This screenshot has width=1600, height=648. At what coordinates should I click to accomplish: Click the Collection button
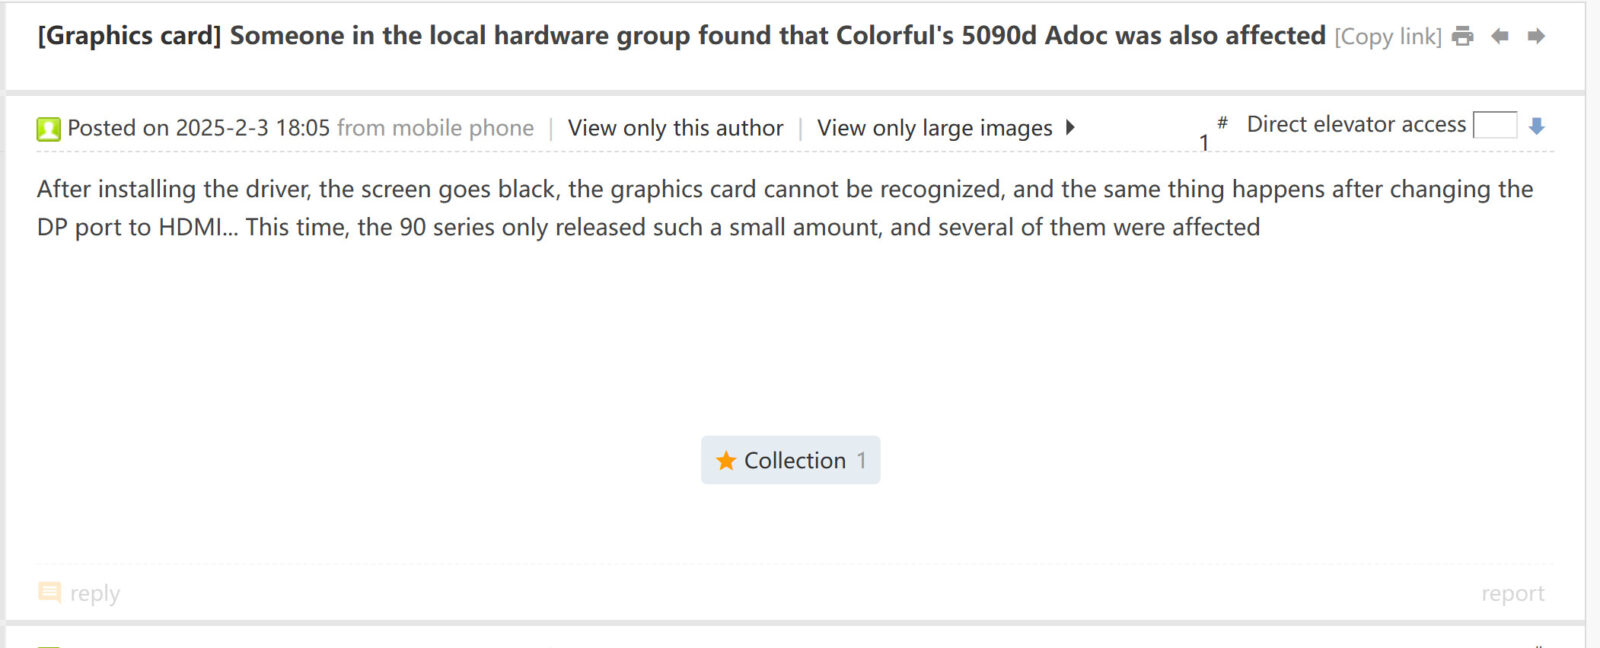(790, 460)
